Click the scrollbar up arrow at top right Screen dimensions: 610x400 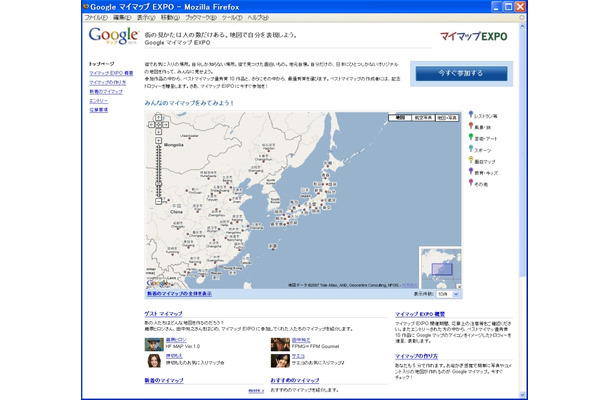pyautogui.click(x=522, y=26)
